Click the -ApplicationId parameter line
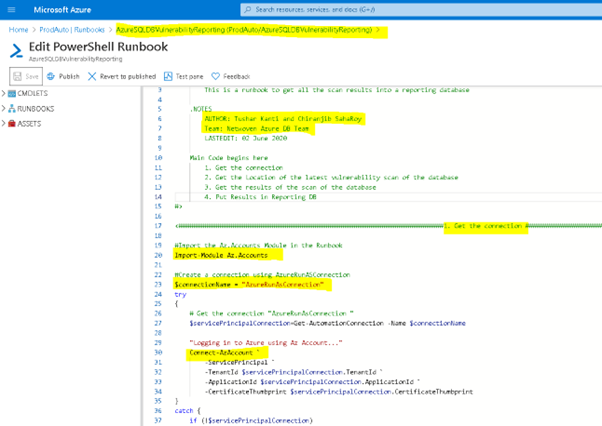602x426 pixels. point(312,382)
